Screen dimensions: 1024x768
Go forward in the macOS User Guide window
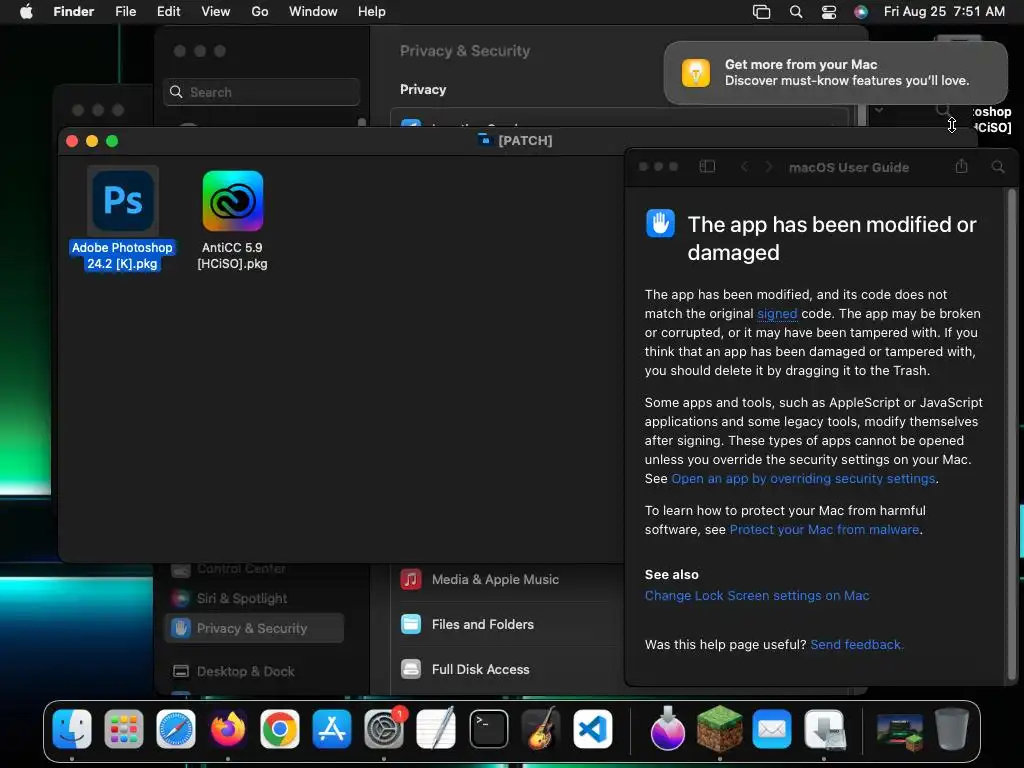point(769,167)
